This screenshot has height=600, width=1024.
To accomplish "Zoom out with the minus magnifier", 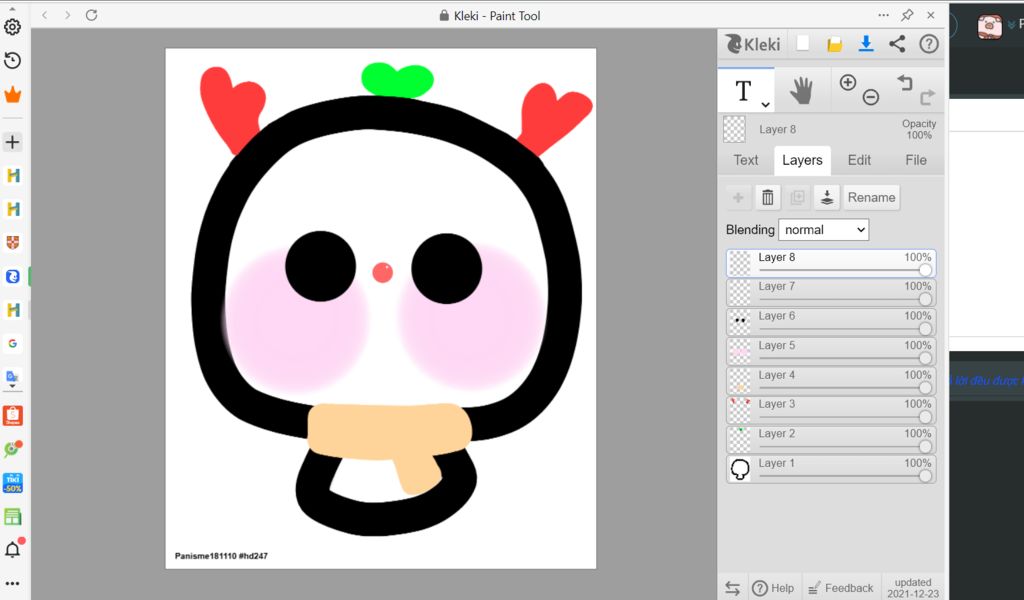I will 871,97.
